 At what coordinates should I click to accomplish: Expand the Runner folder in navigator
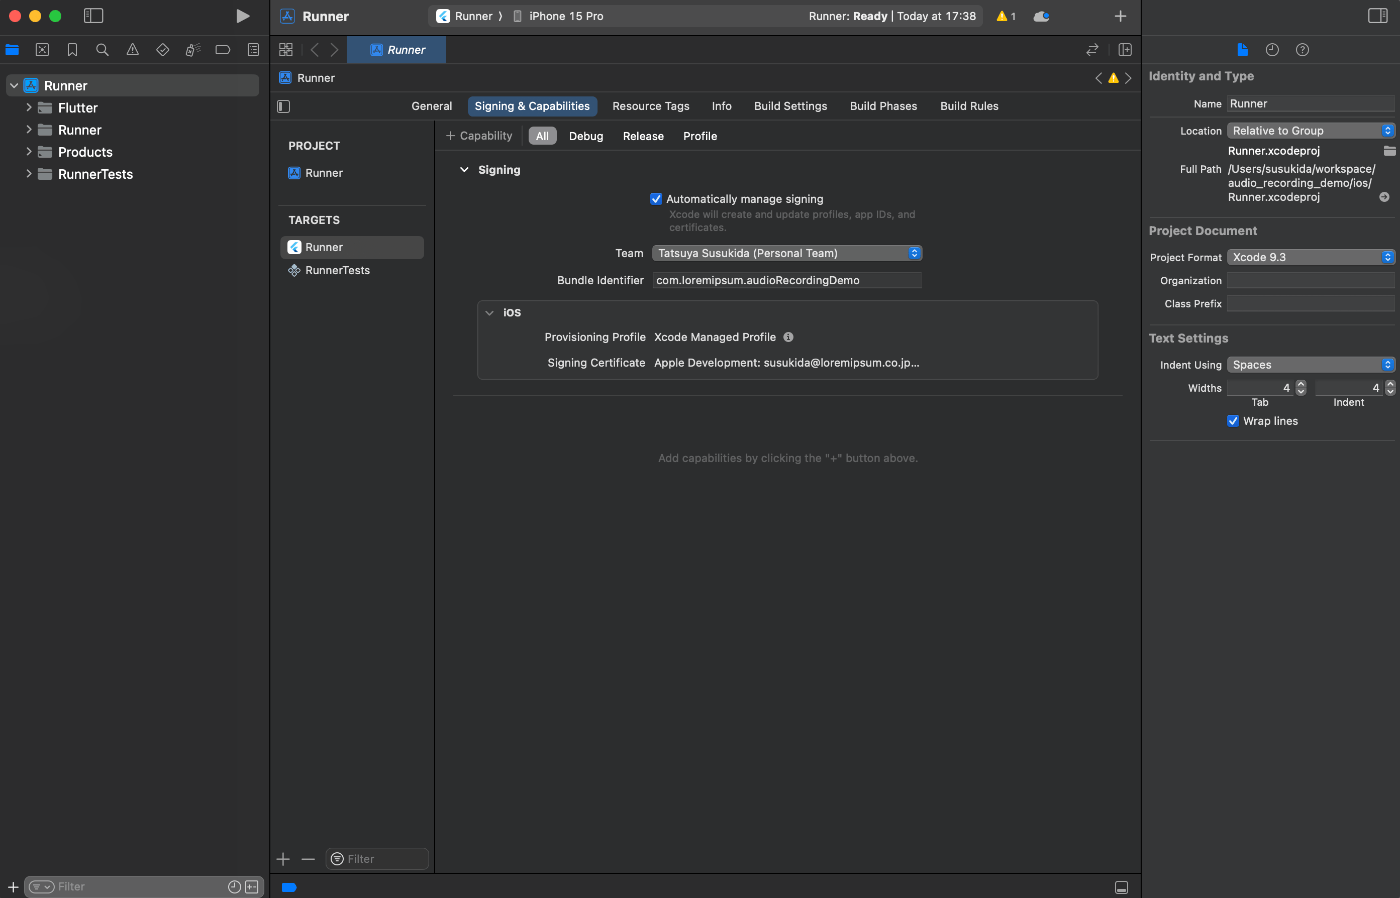click(x=29, y=130)
